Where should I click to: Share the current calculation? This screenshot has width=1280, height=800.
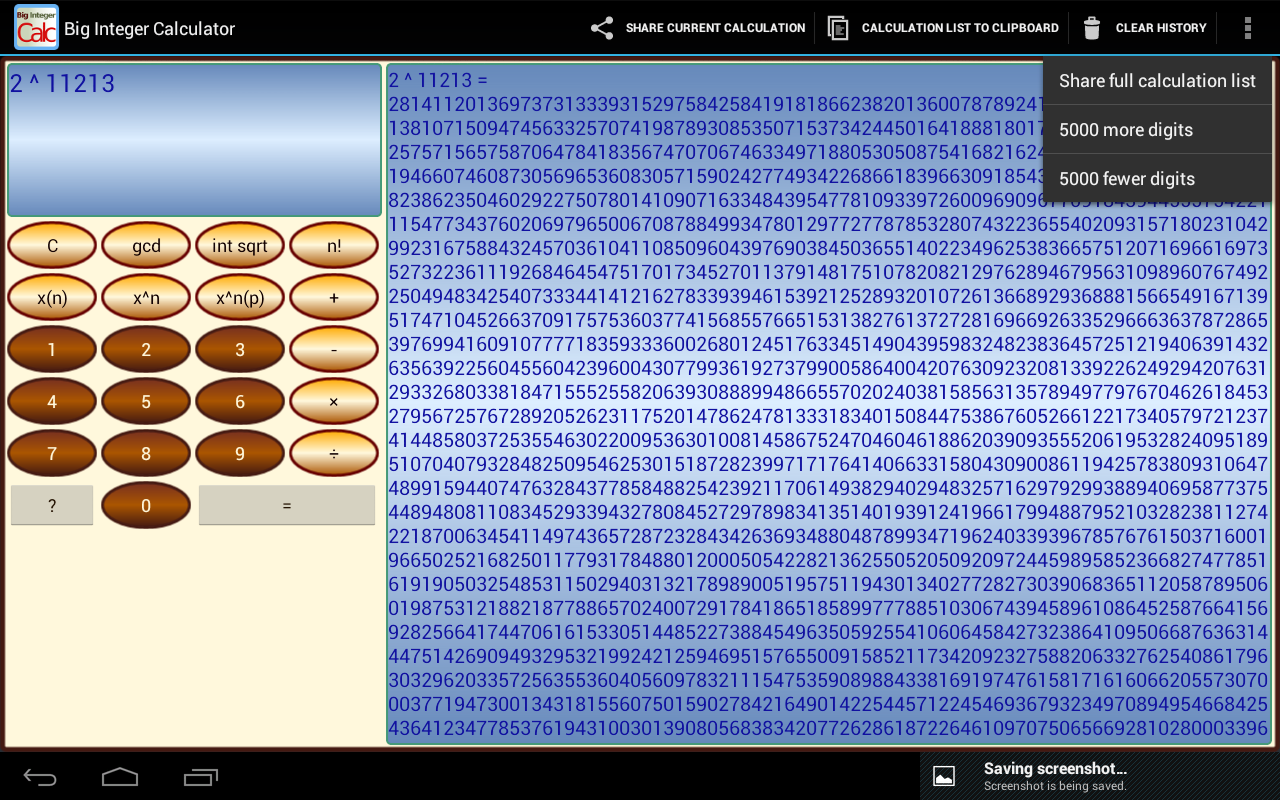(697, 27)
